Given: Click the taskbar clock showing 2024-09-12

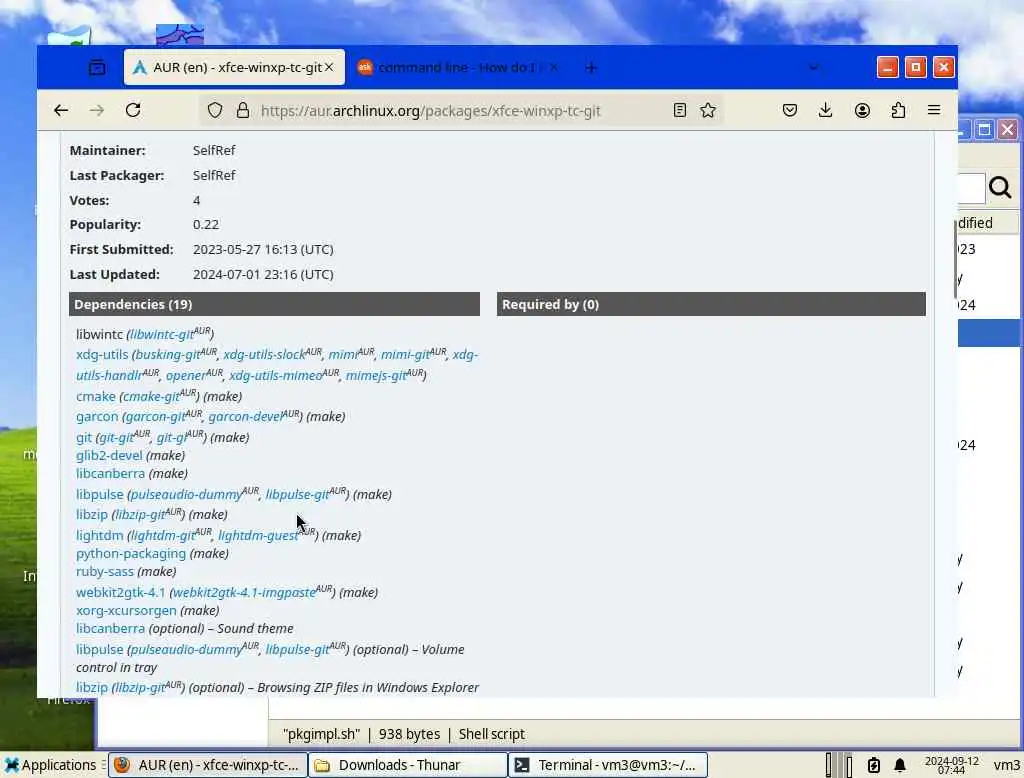Looking at the screenshot, I should [952, 765].
